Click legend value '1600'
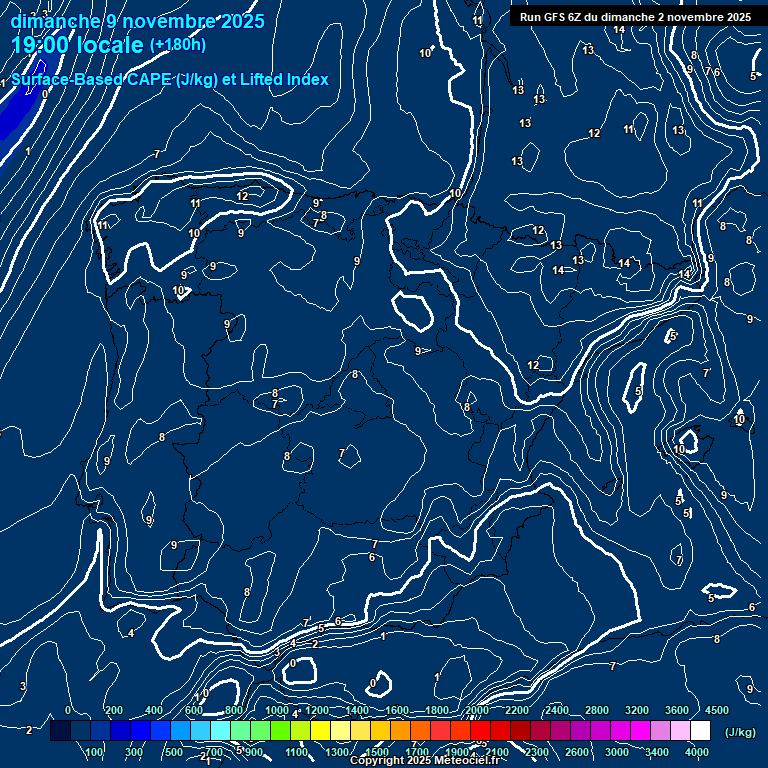This screenshot has width=768, height=768. (397, 710)
